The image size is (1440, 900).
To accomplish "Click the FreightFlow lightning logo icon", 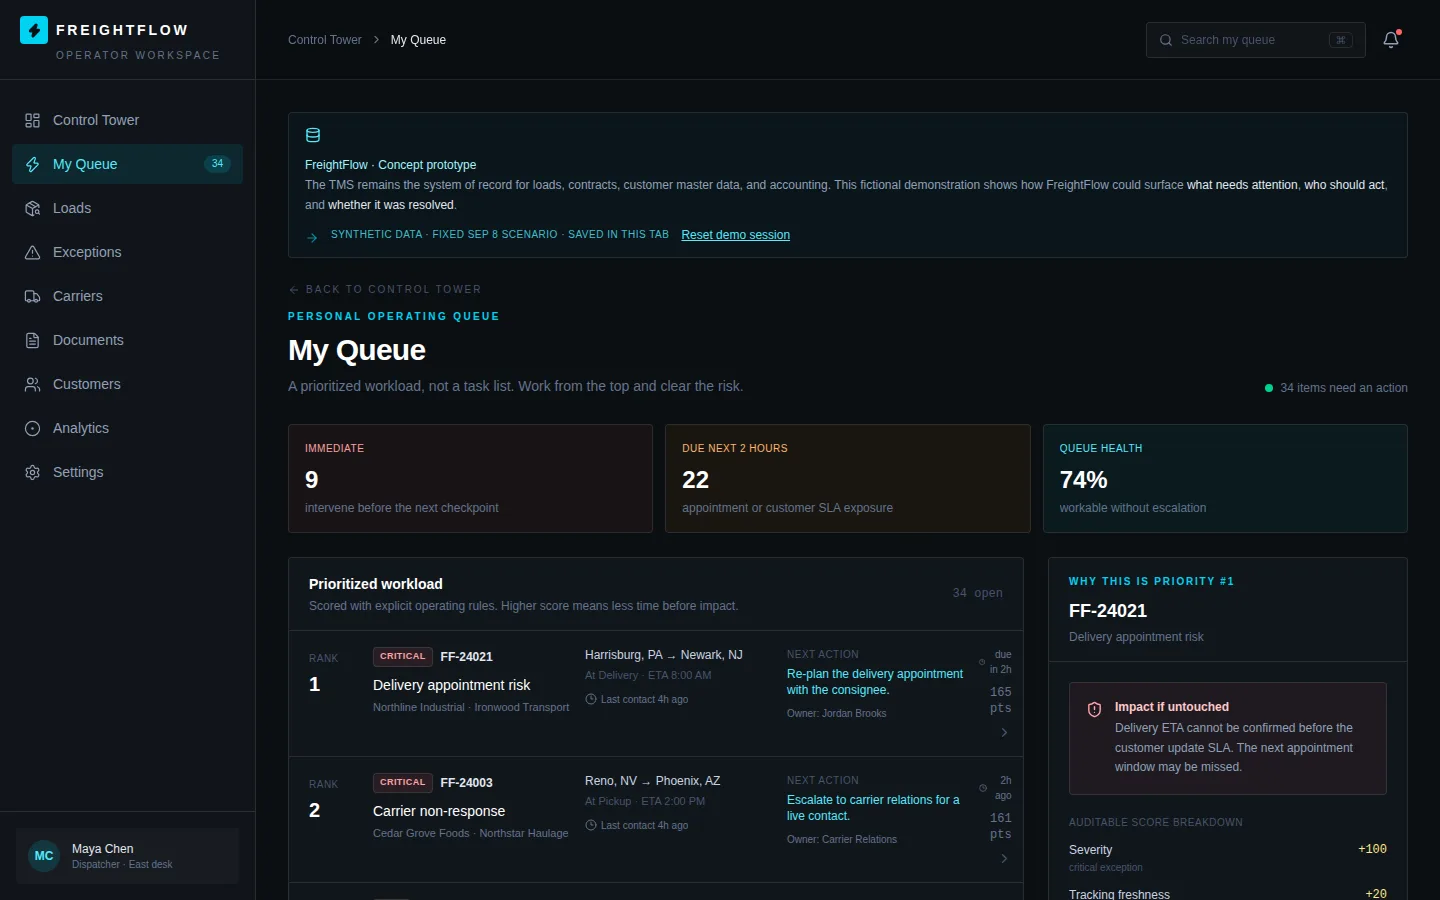I will pyautogui.click(x=33, y=30).
